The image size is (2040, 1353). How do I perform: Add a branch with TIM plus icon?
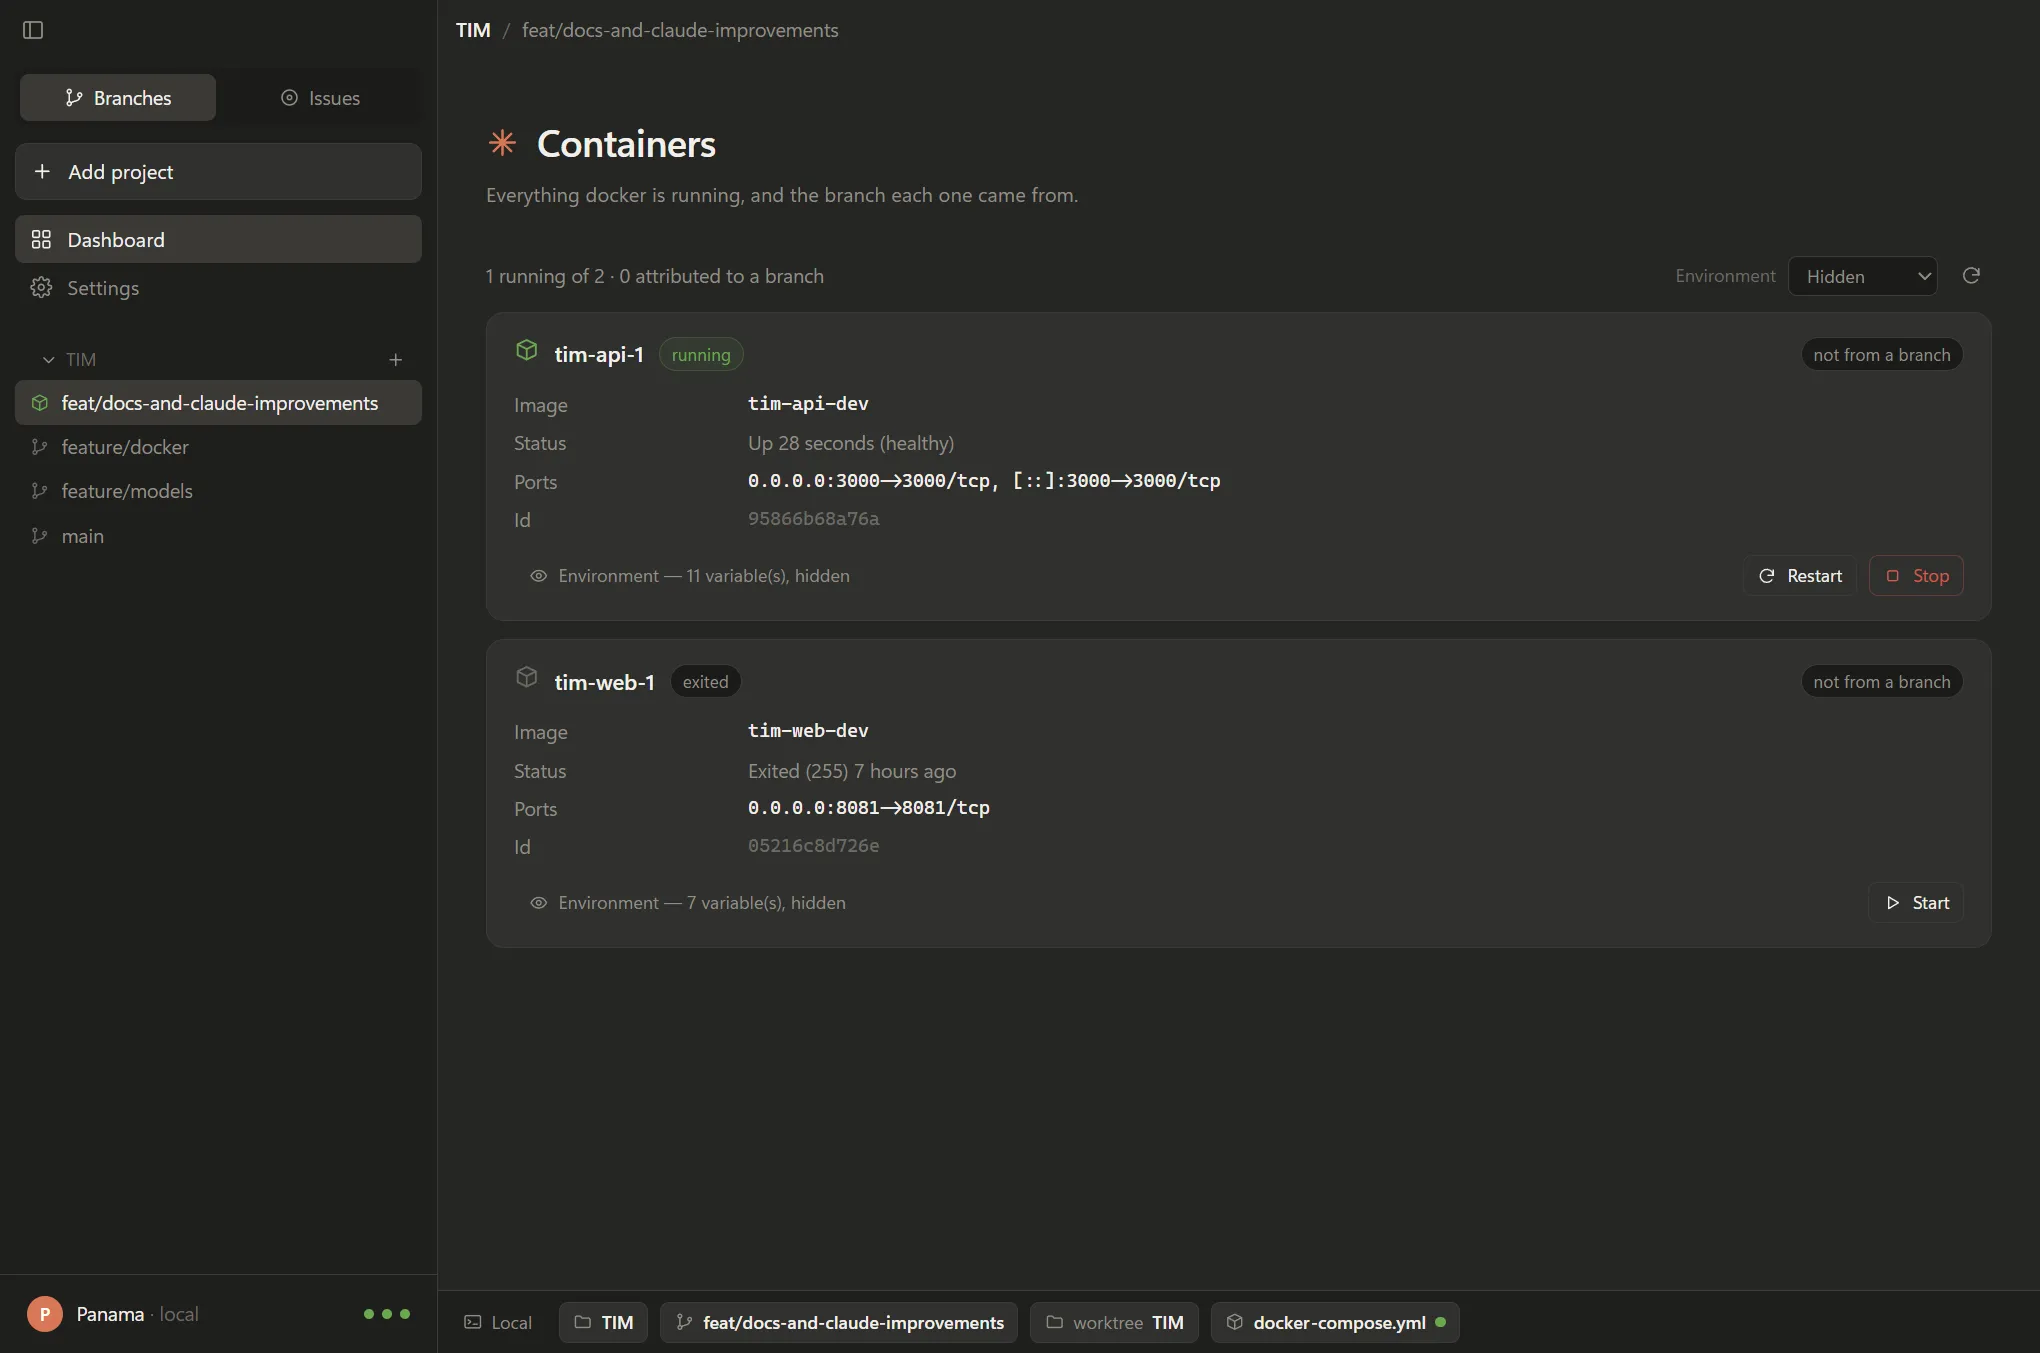396,359
